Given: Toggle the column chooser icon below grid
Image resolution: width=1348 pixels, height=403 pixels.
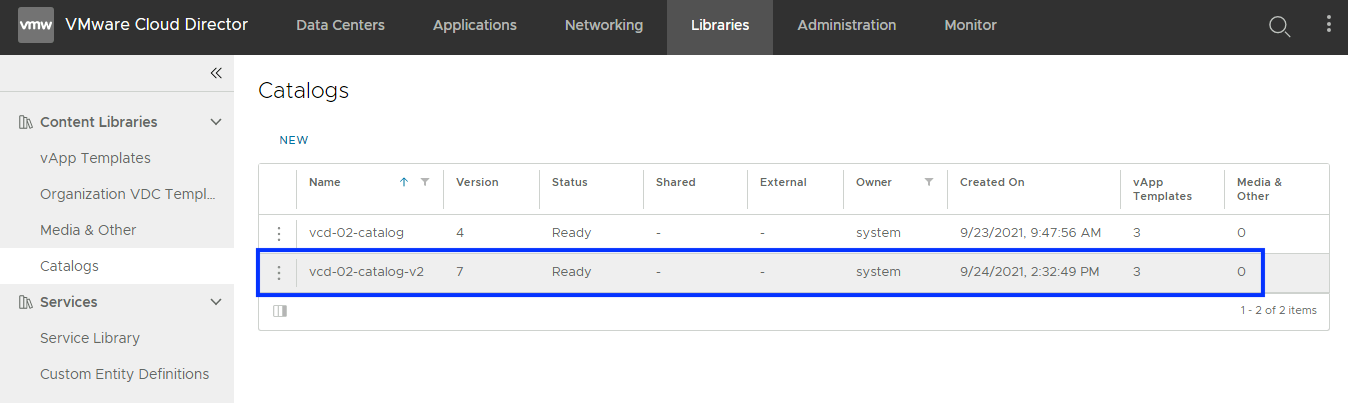Looking at the screenshot, I should [x=280, y=311].
